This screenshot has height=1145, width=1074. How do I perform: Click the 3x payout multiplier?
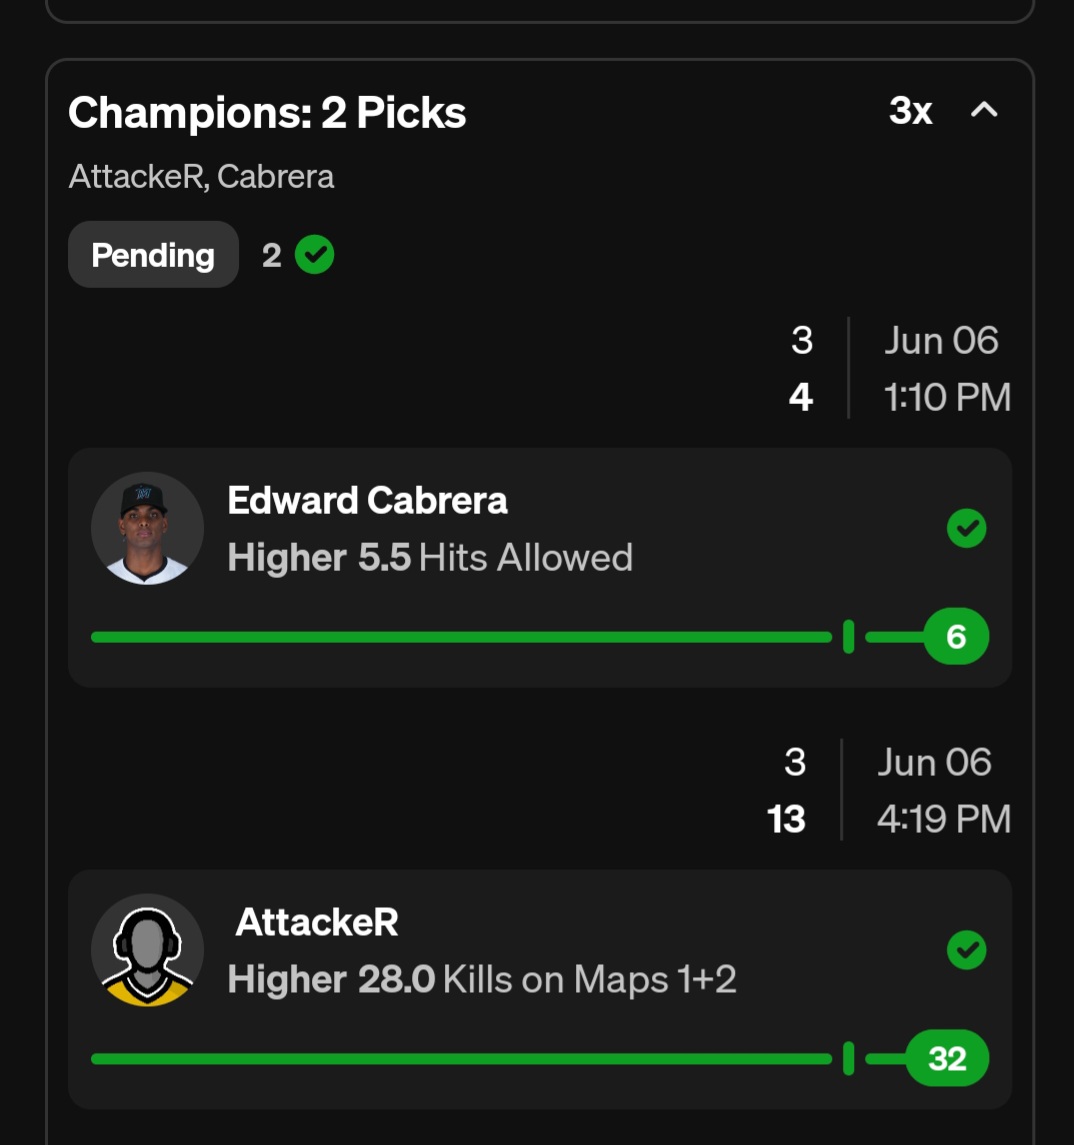pos(910,111)
